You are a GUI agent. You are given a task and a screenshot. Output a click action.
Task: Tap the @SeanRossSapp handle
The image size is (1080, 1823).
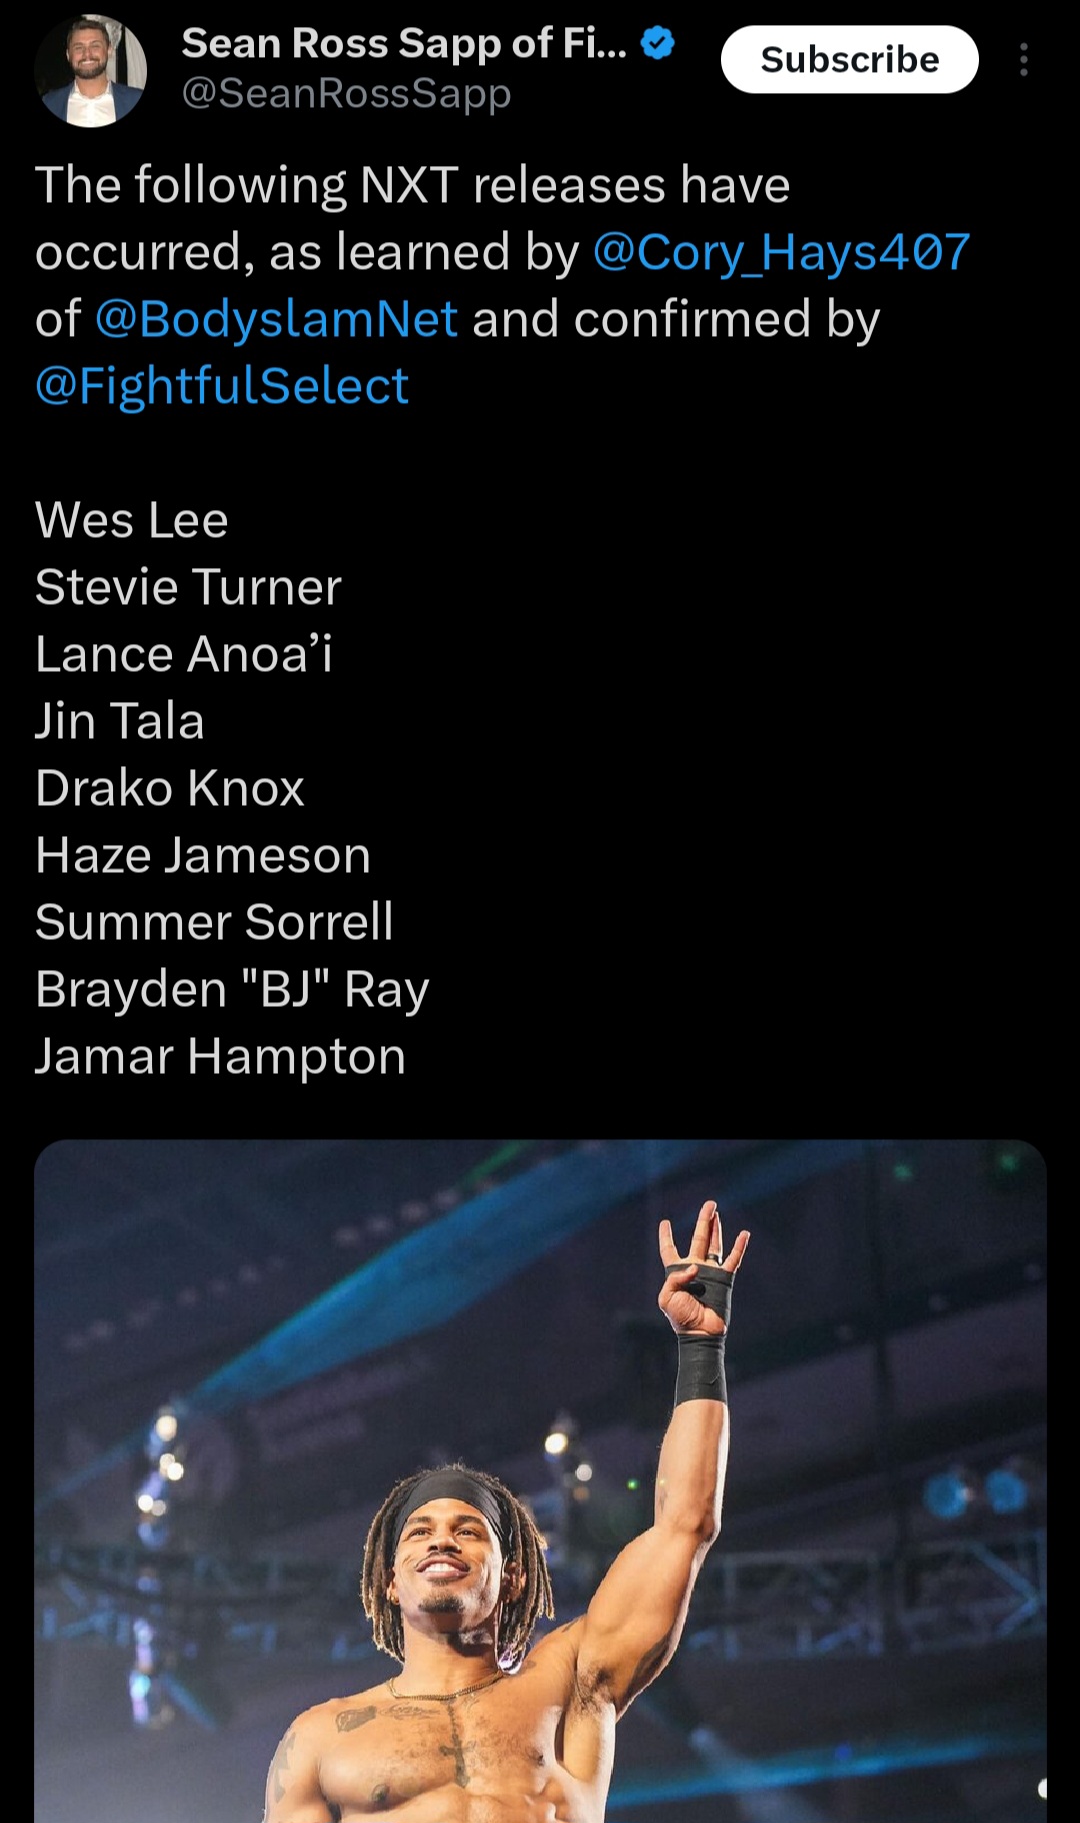click(x=346, y=93)
